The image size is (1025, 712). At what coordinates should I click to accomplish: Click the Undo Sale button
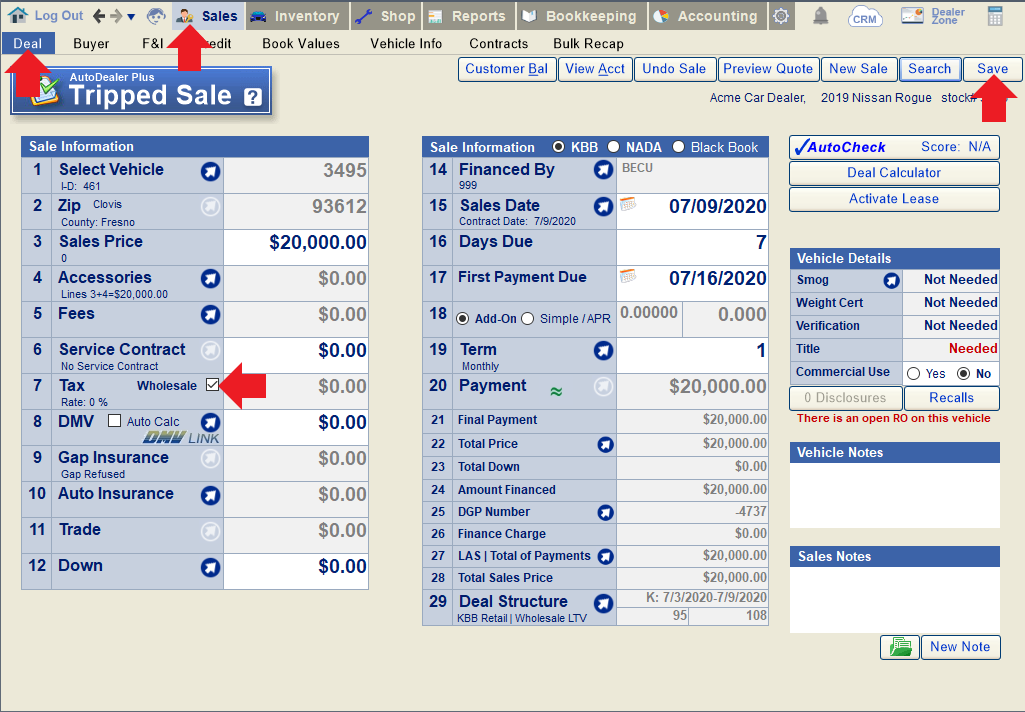[x=674, y=69]
